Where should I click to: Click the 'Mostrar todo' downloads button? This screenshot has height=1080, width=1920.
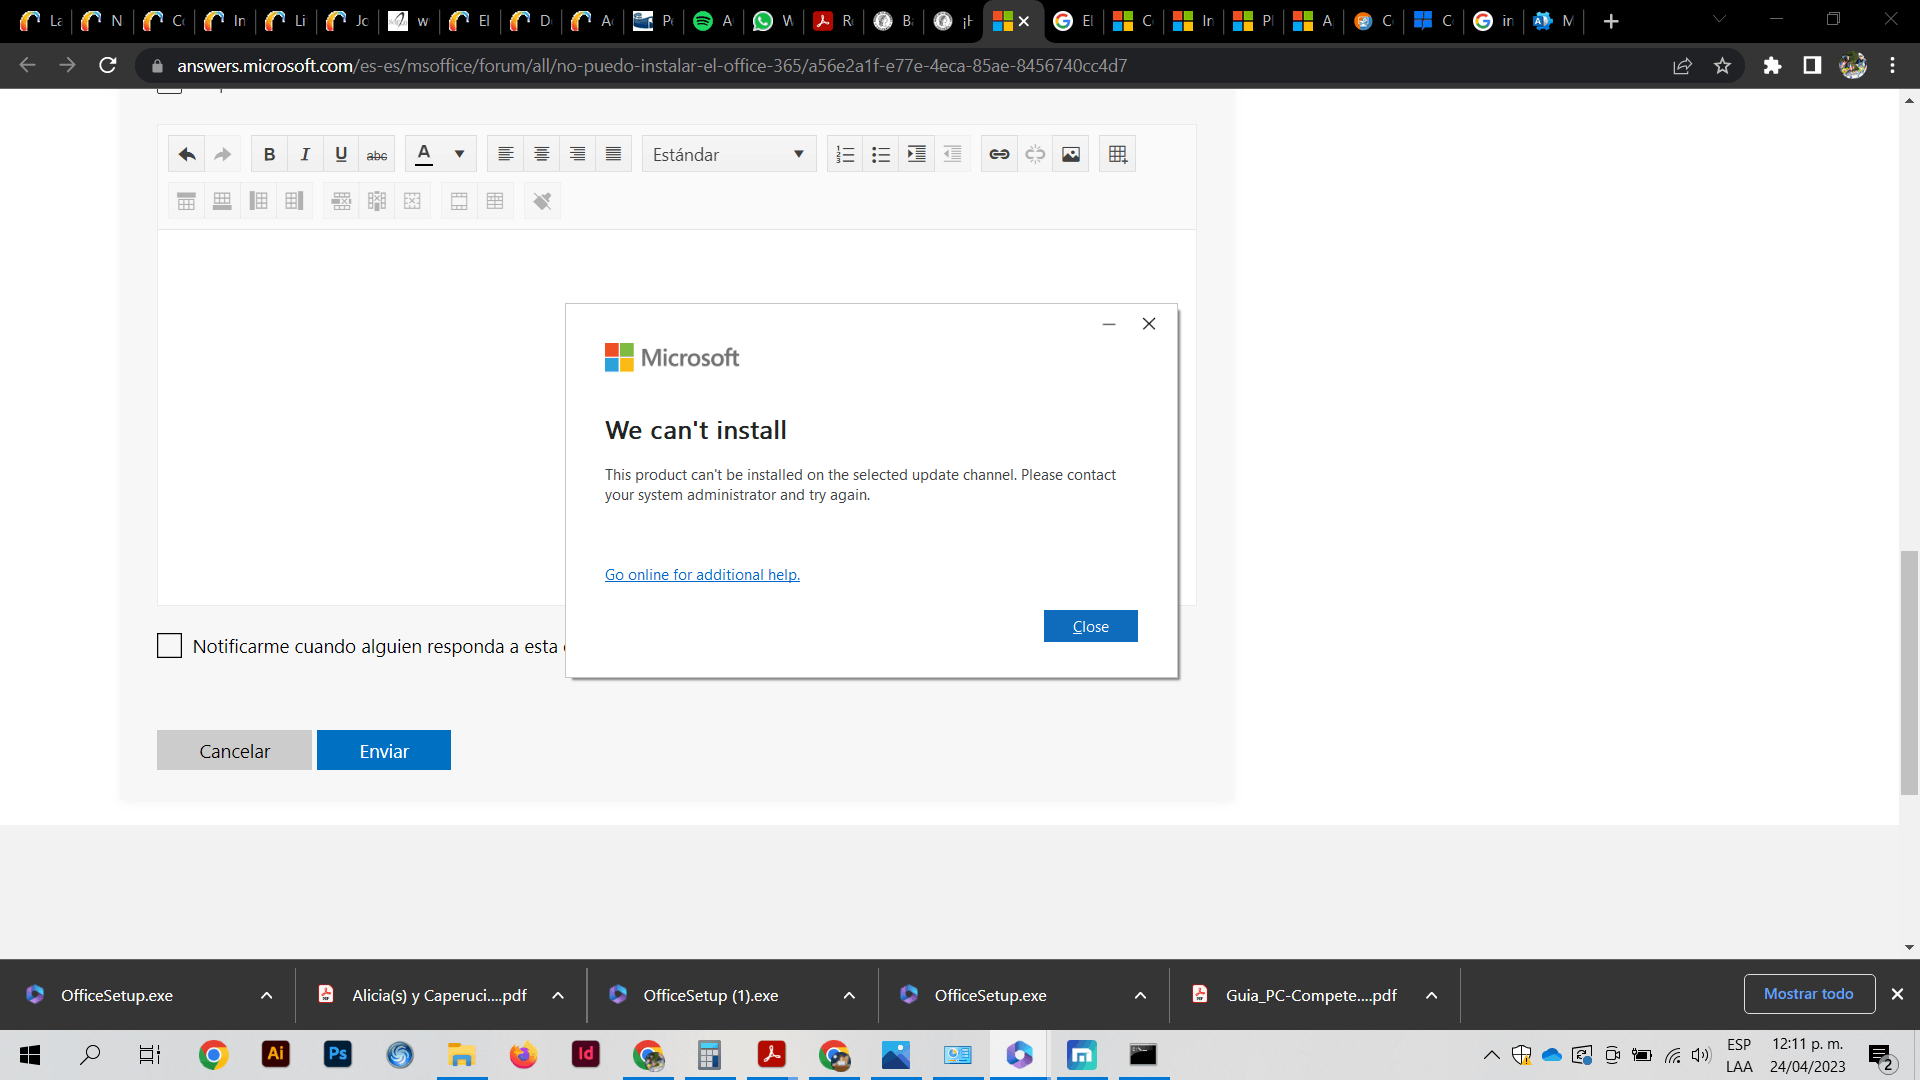click(x=1808, y=994)
